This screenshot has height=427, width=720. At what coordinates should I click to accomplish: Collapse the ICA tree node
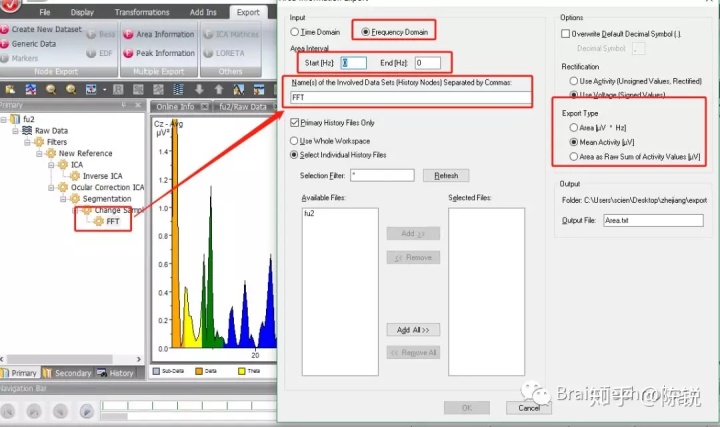pos(51,165)
